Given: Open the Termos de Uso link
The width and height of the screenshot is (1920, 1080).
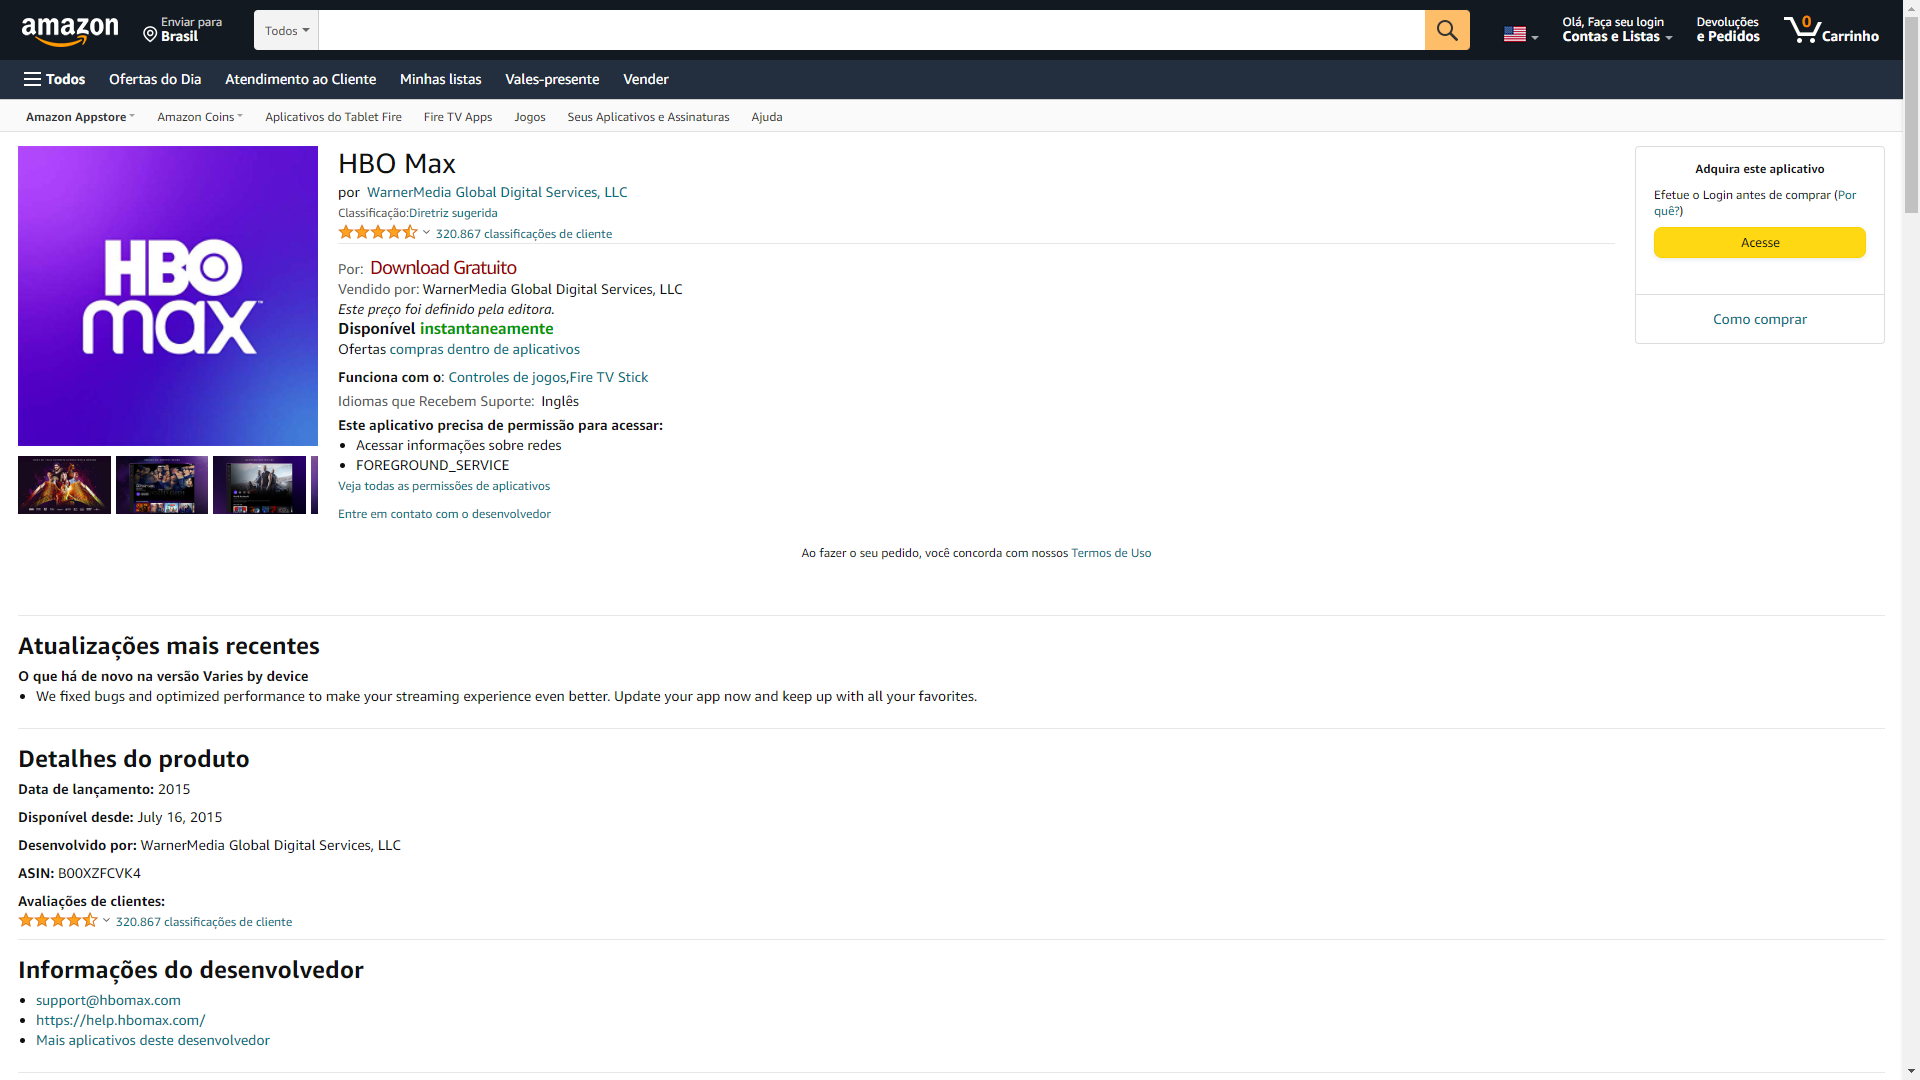Looking at the screenshot, I should click(1111, 553).
